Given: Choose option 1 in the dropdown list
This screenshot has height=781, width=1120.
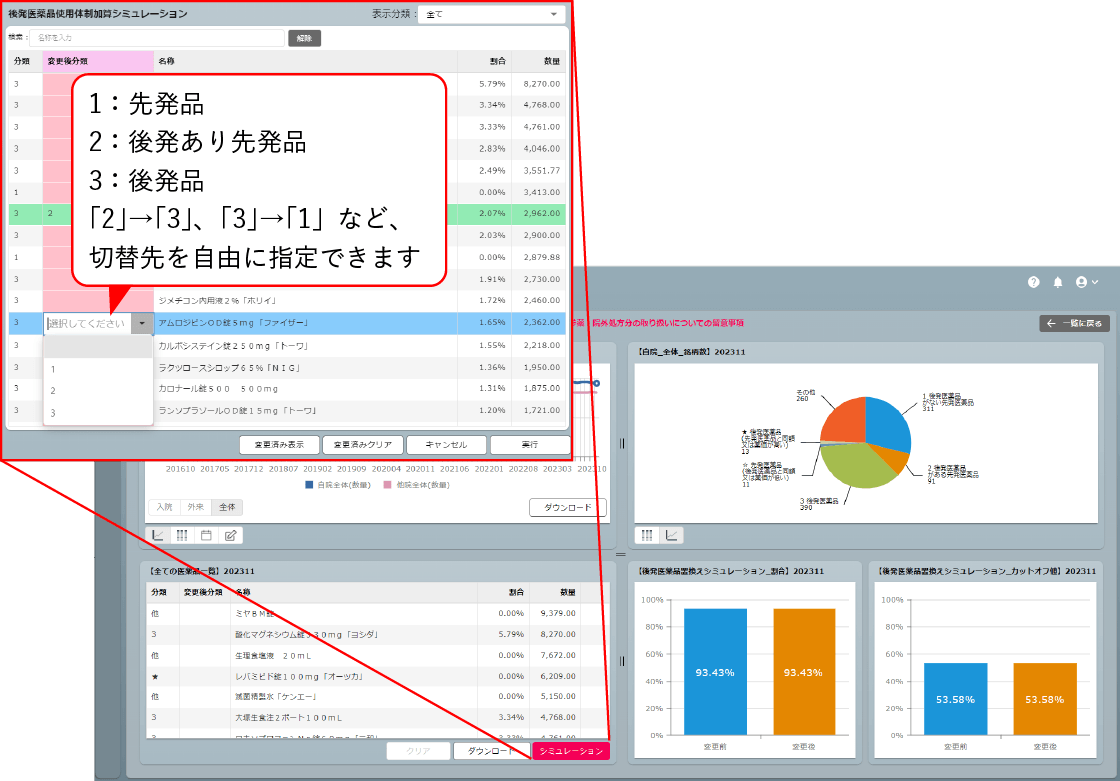Looking at the screenshot, I should [x=98, y=369].
